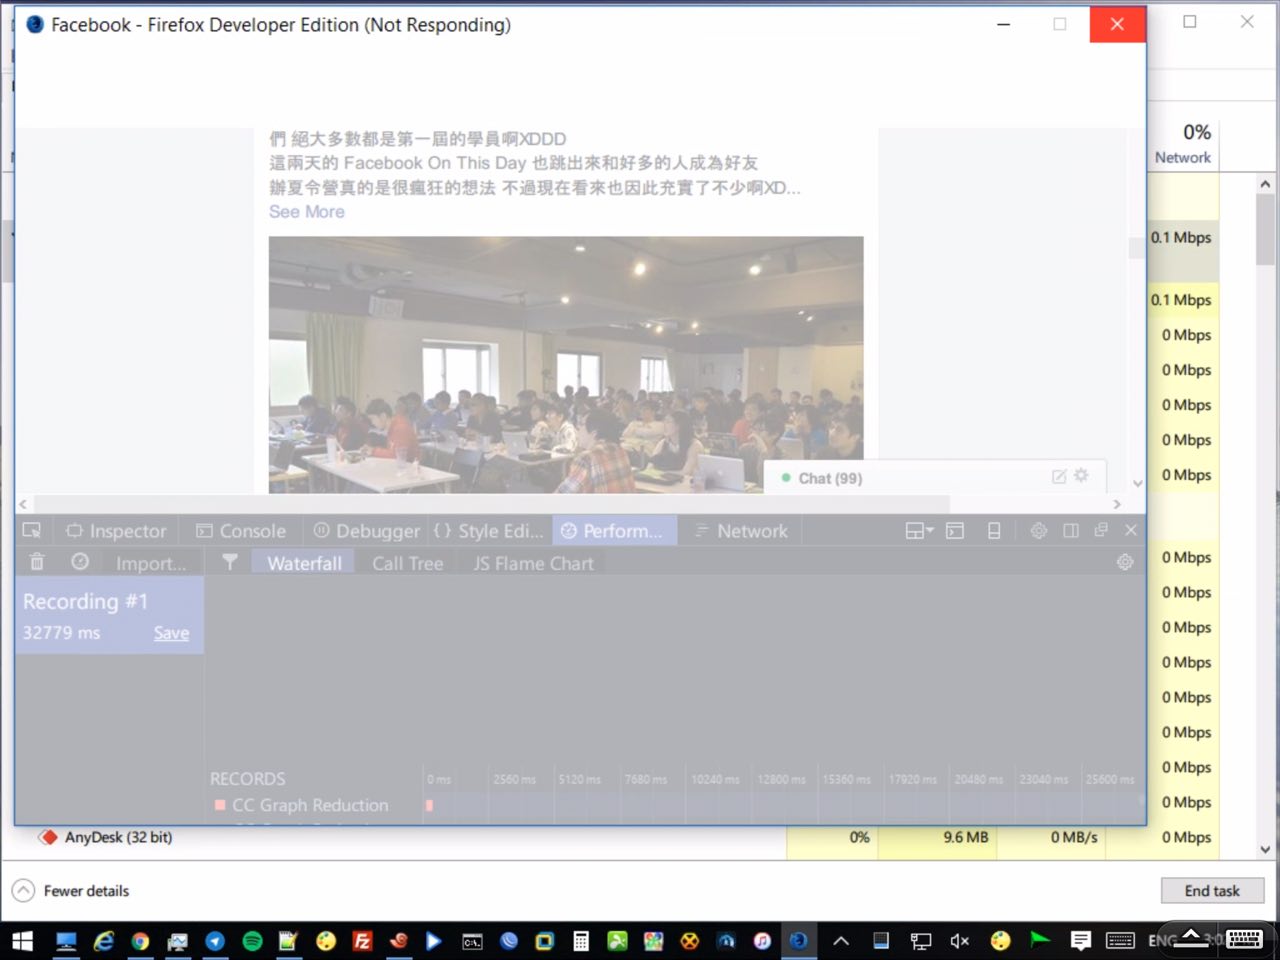1280x960 pixels.
Task: Click the filter funnel icon
Action: tap(230, 563)
